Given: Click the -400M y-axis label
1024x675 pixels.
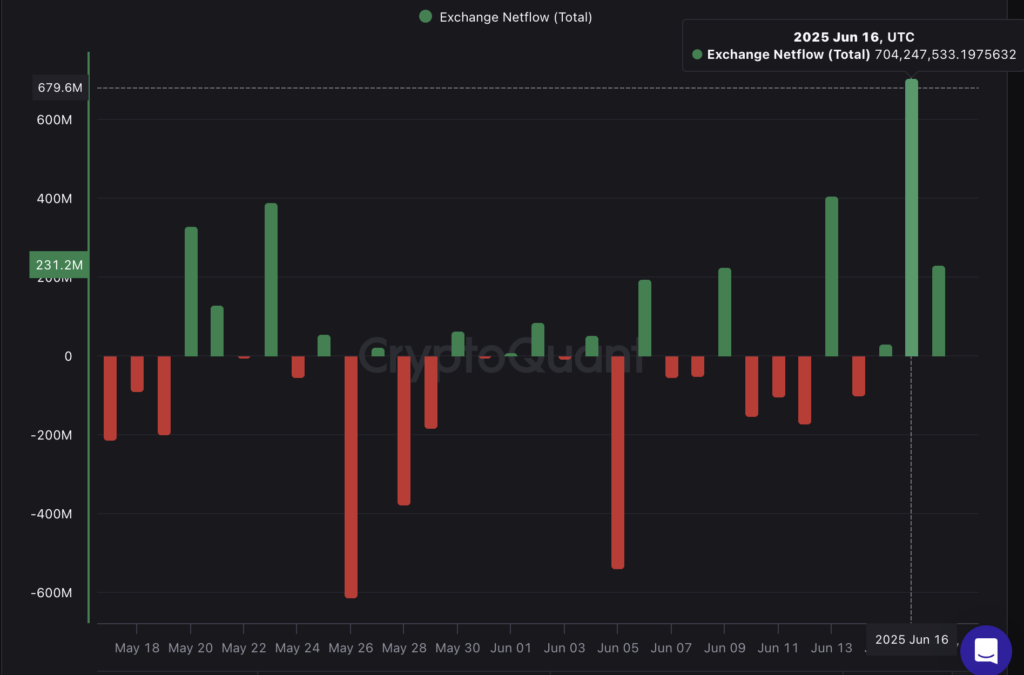Looking at the screenshot, I should 51,514.
